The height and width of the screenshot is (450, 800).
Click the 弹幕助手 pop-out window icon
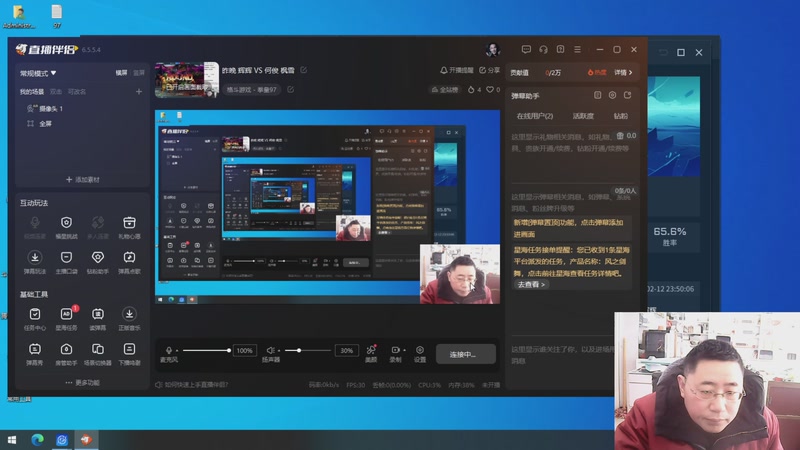point(628,95)
